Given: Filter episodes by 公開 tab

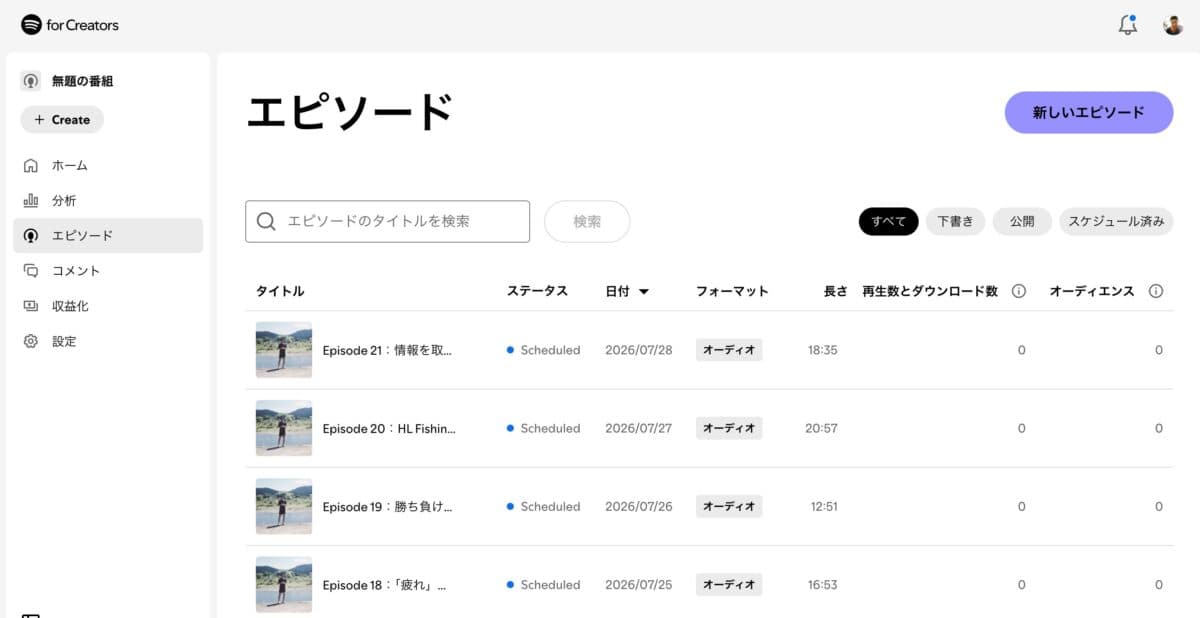Looking at the screenshot, I should 1022,221.
